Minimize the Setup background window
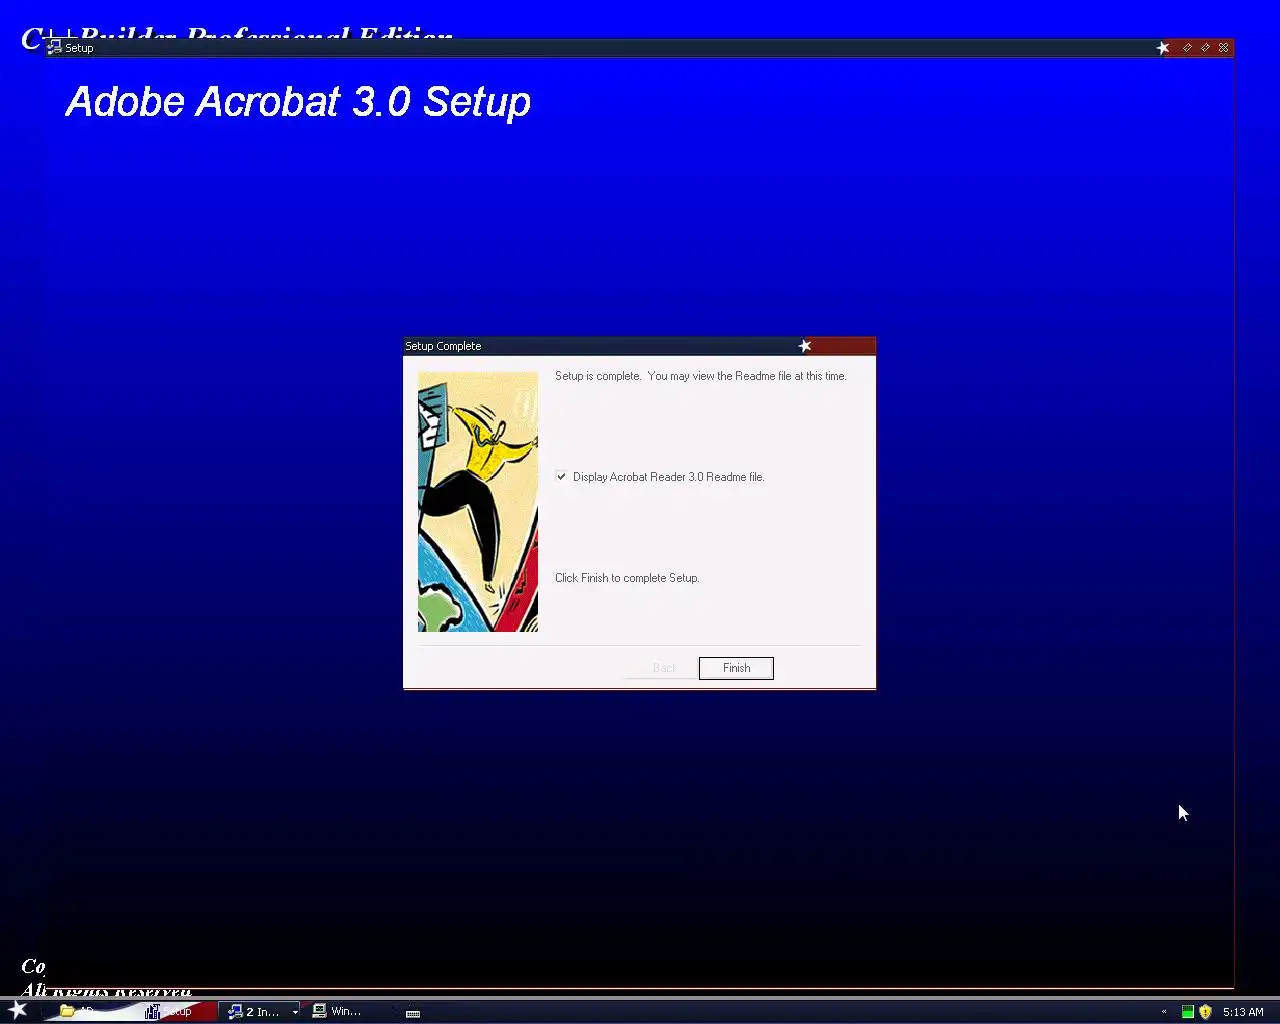This screenshot has width=1280, height=1024. [1187, 48]
